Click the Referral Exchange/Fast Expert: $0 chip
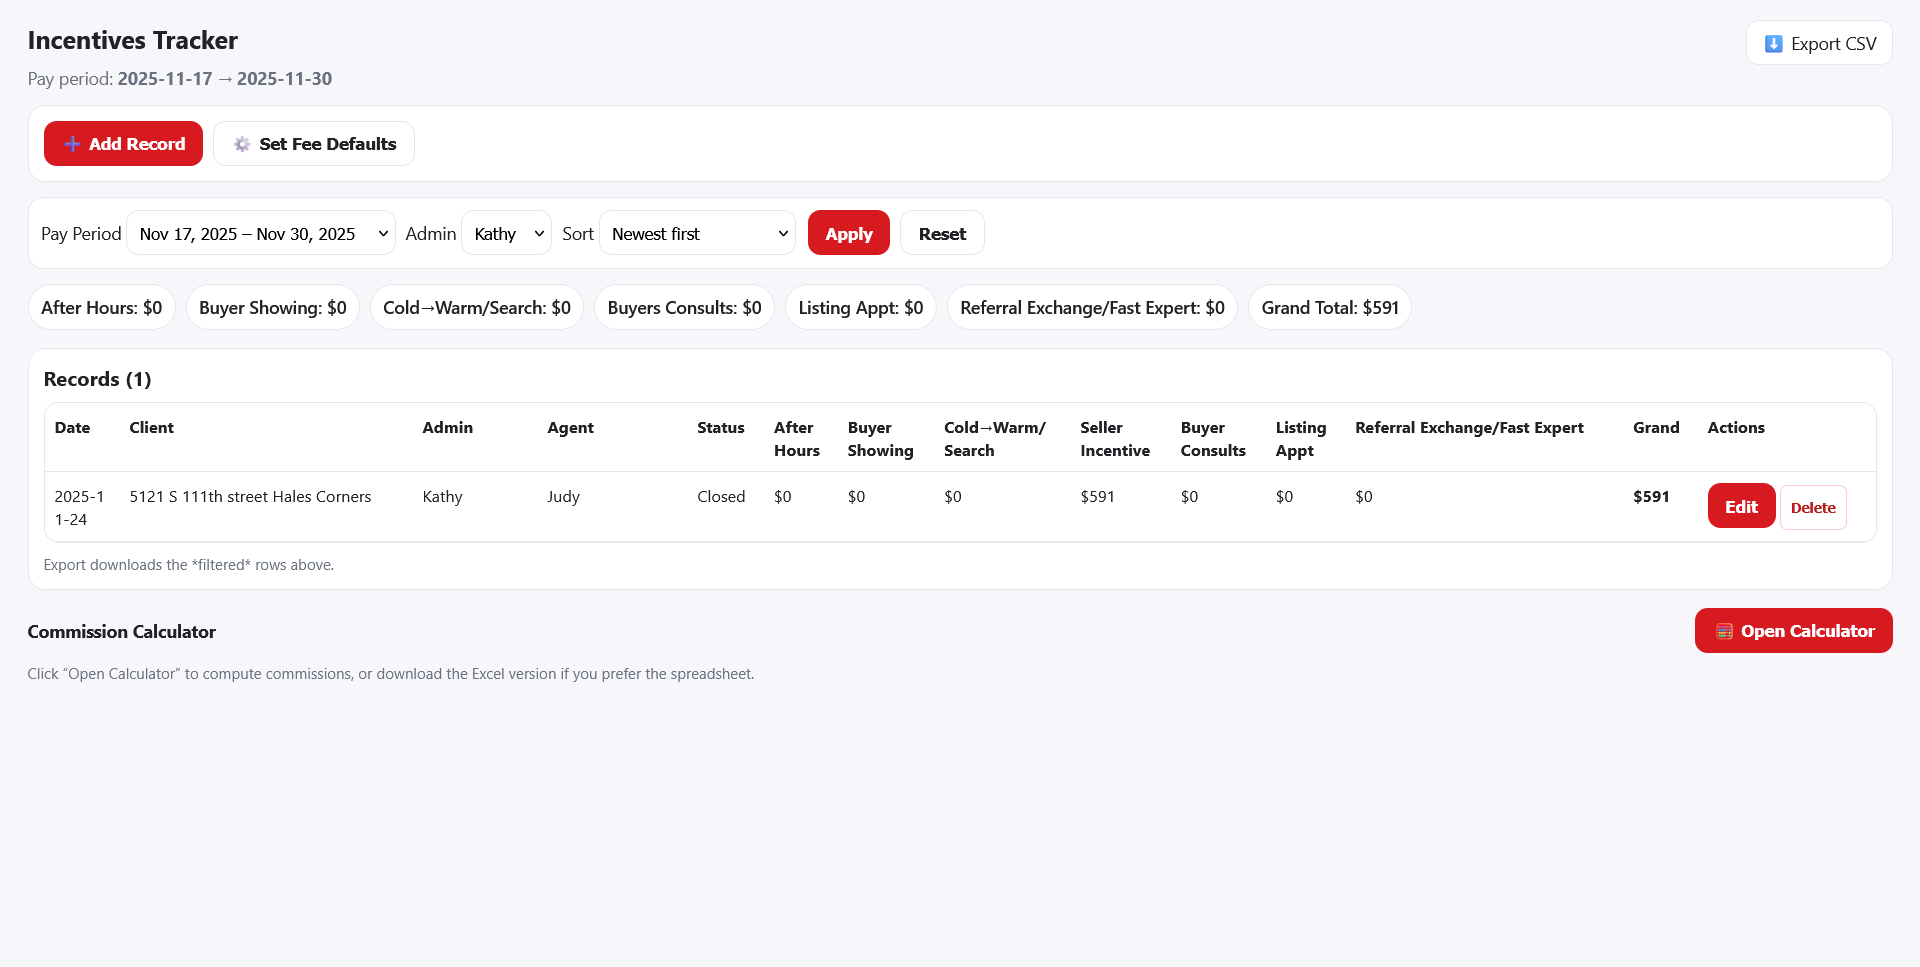1920x967 pixels. [x=1092, y=308]
